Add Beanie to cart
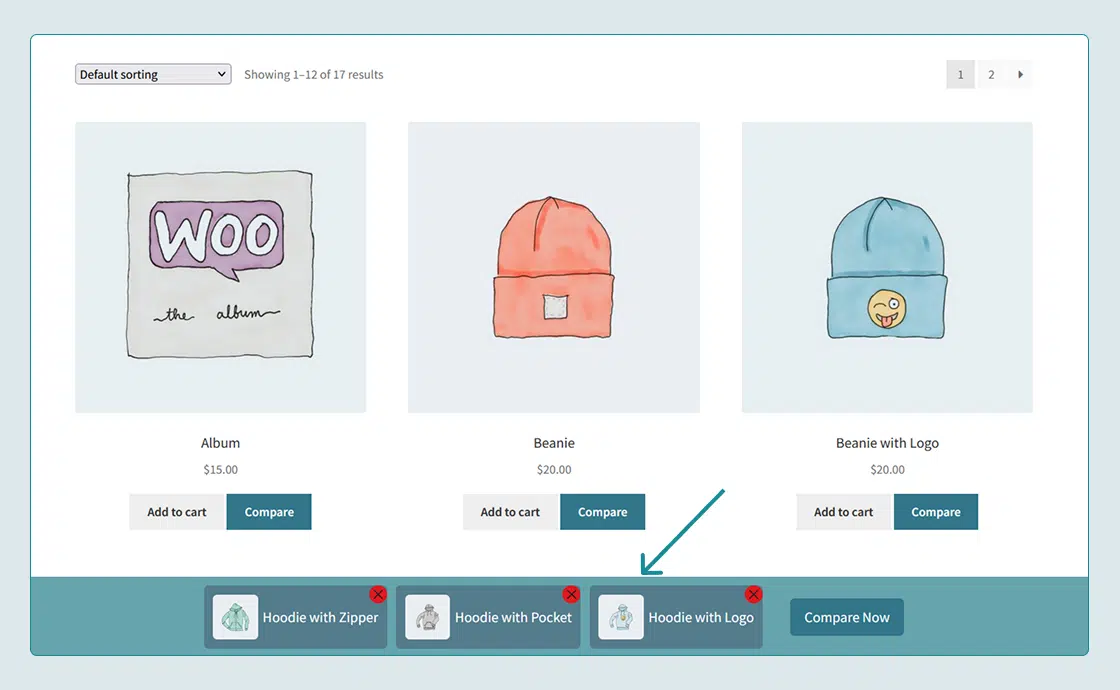 (510, 512)
